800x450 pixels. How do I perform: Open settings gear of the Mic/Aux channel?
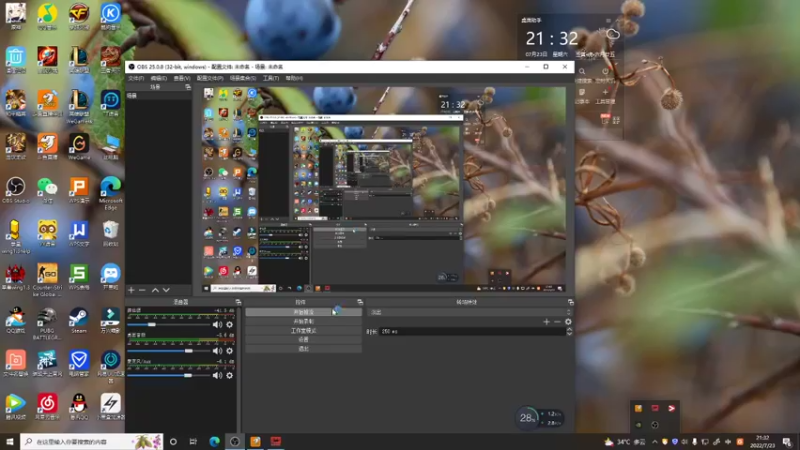point(230,376)
